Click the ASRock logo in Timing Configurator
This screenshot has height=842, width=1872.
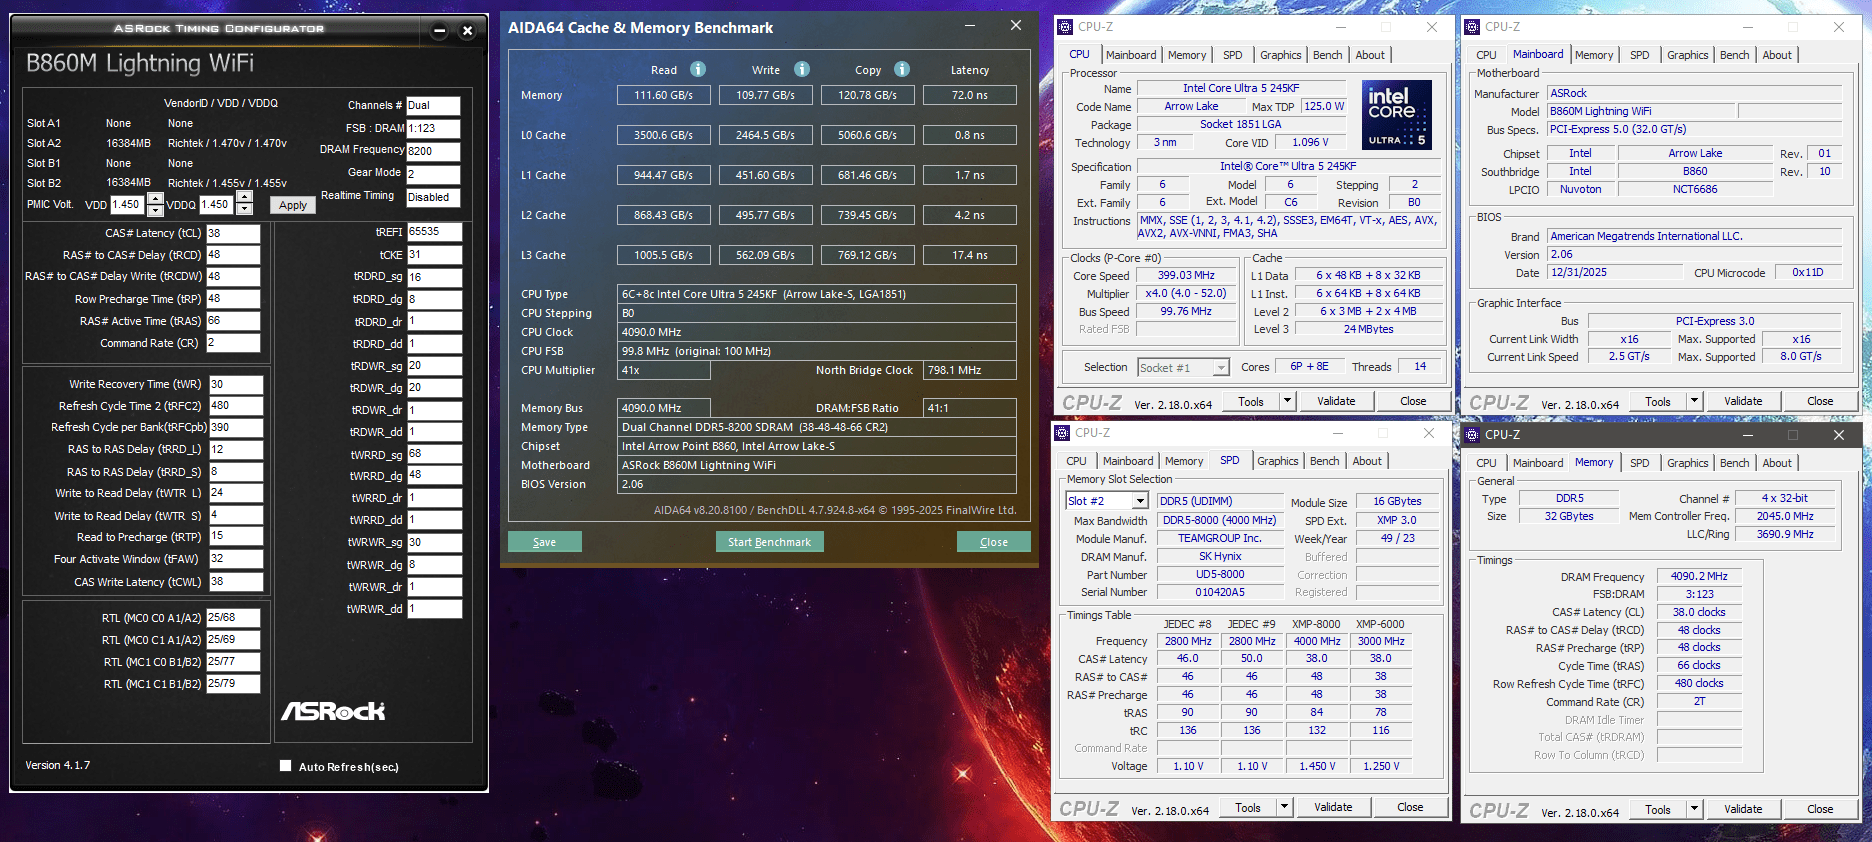point(333,711)
